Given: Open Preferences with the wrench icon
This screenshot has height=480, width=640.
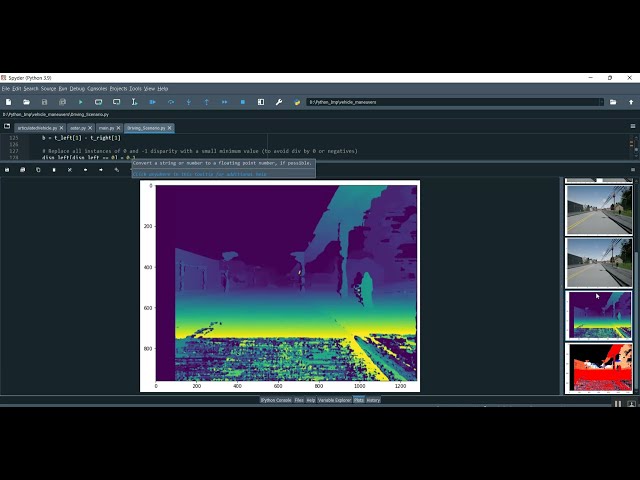Looking at the screenshot, I should point(279,102).
